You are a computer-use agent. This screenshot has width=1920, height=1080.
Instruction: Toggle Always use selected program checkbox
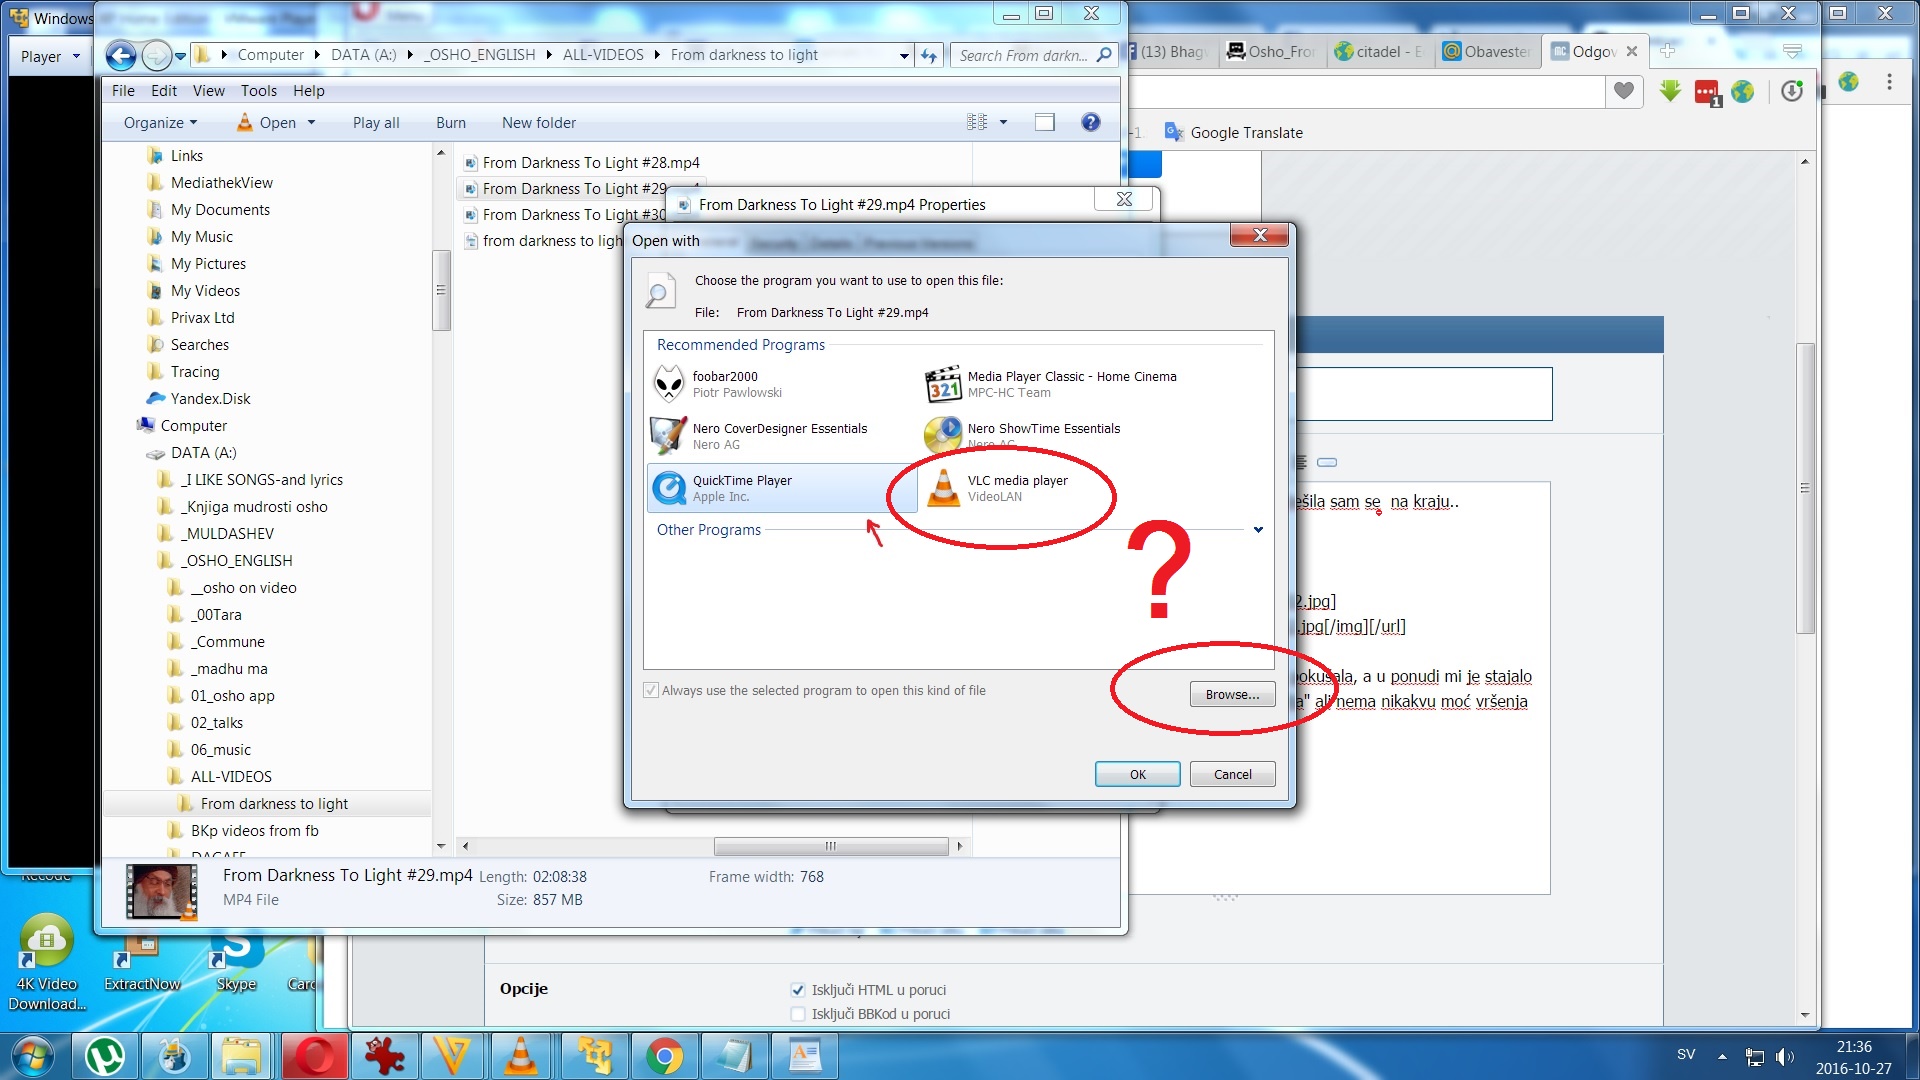pos(651,691)
